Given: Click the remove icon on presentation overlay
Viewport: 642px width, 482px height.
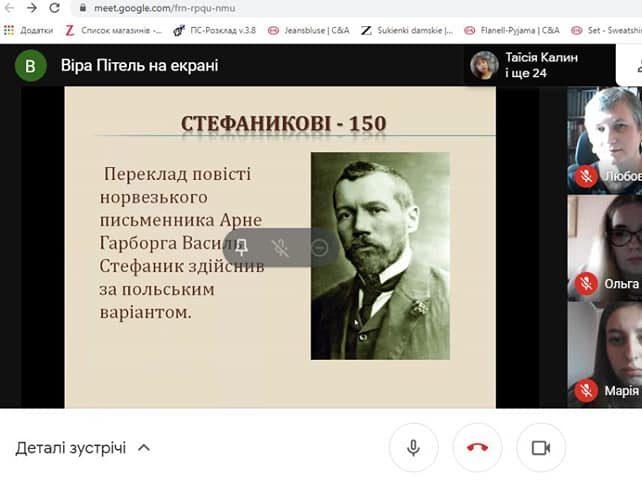Looking at the screenshot, I should pyautogui.click(x=319, y=248).
